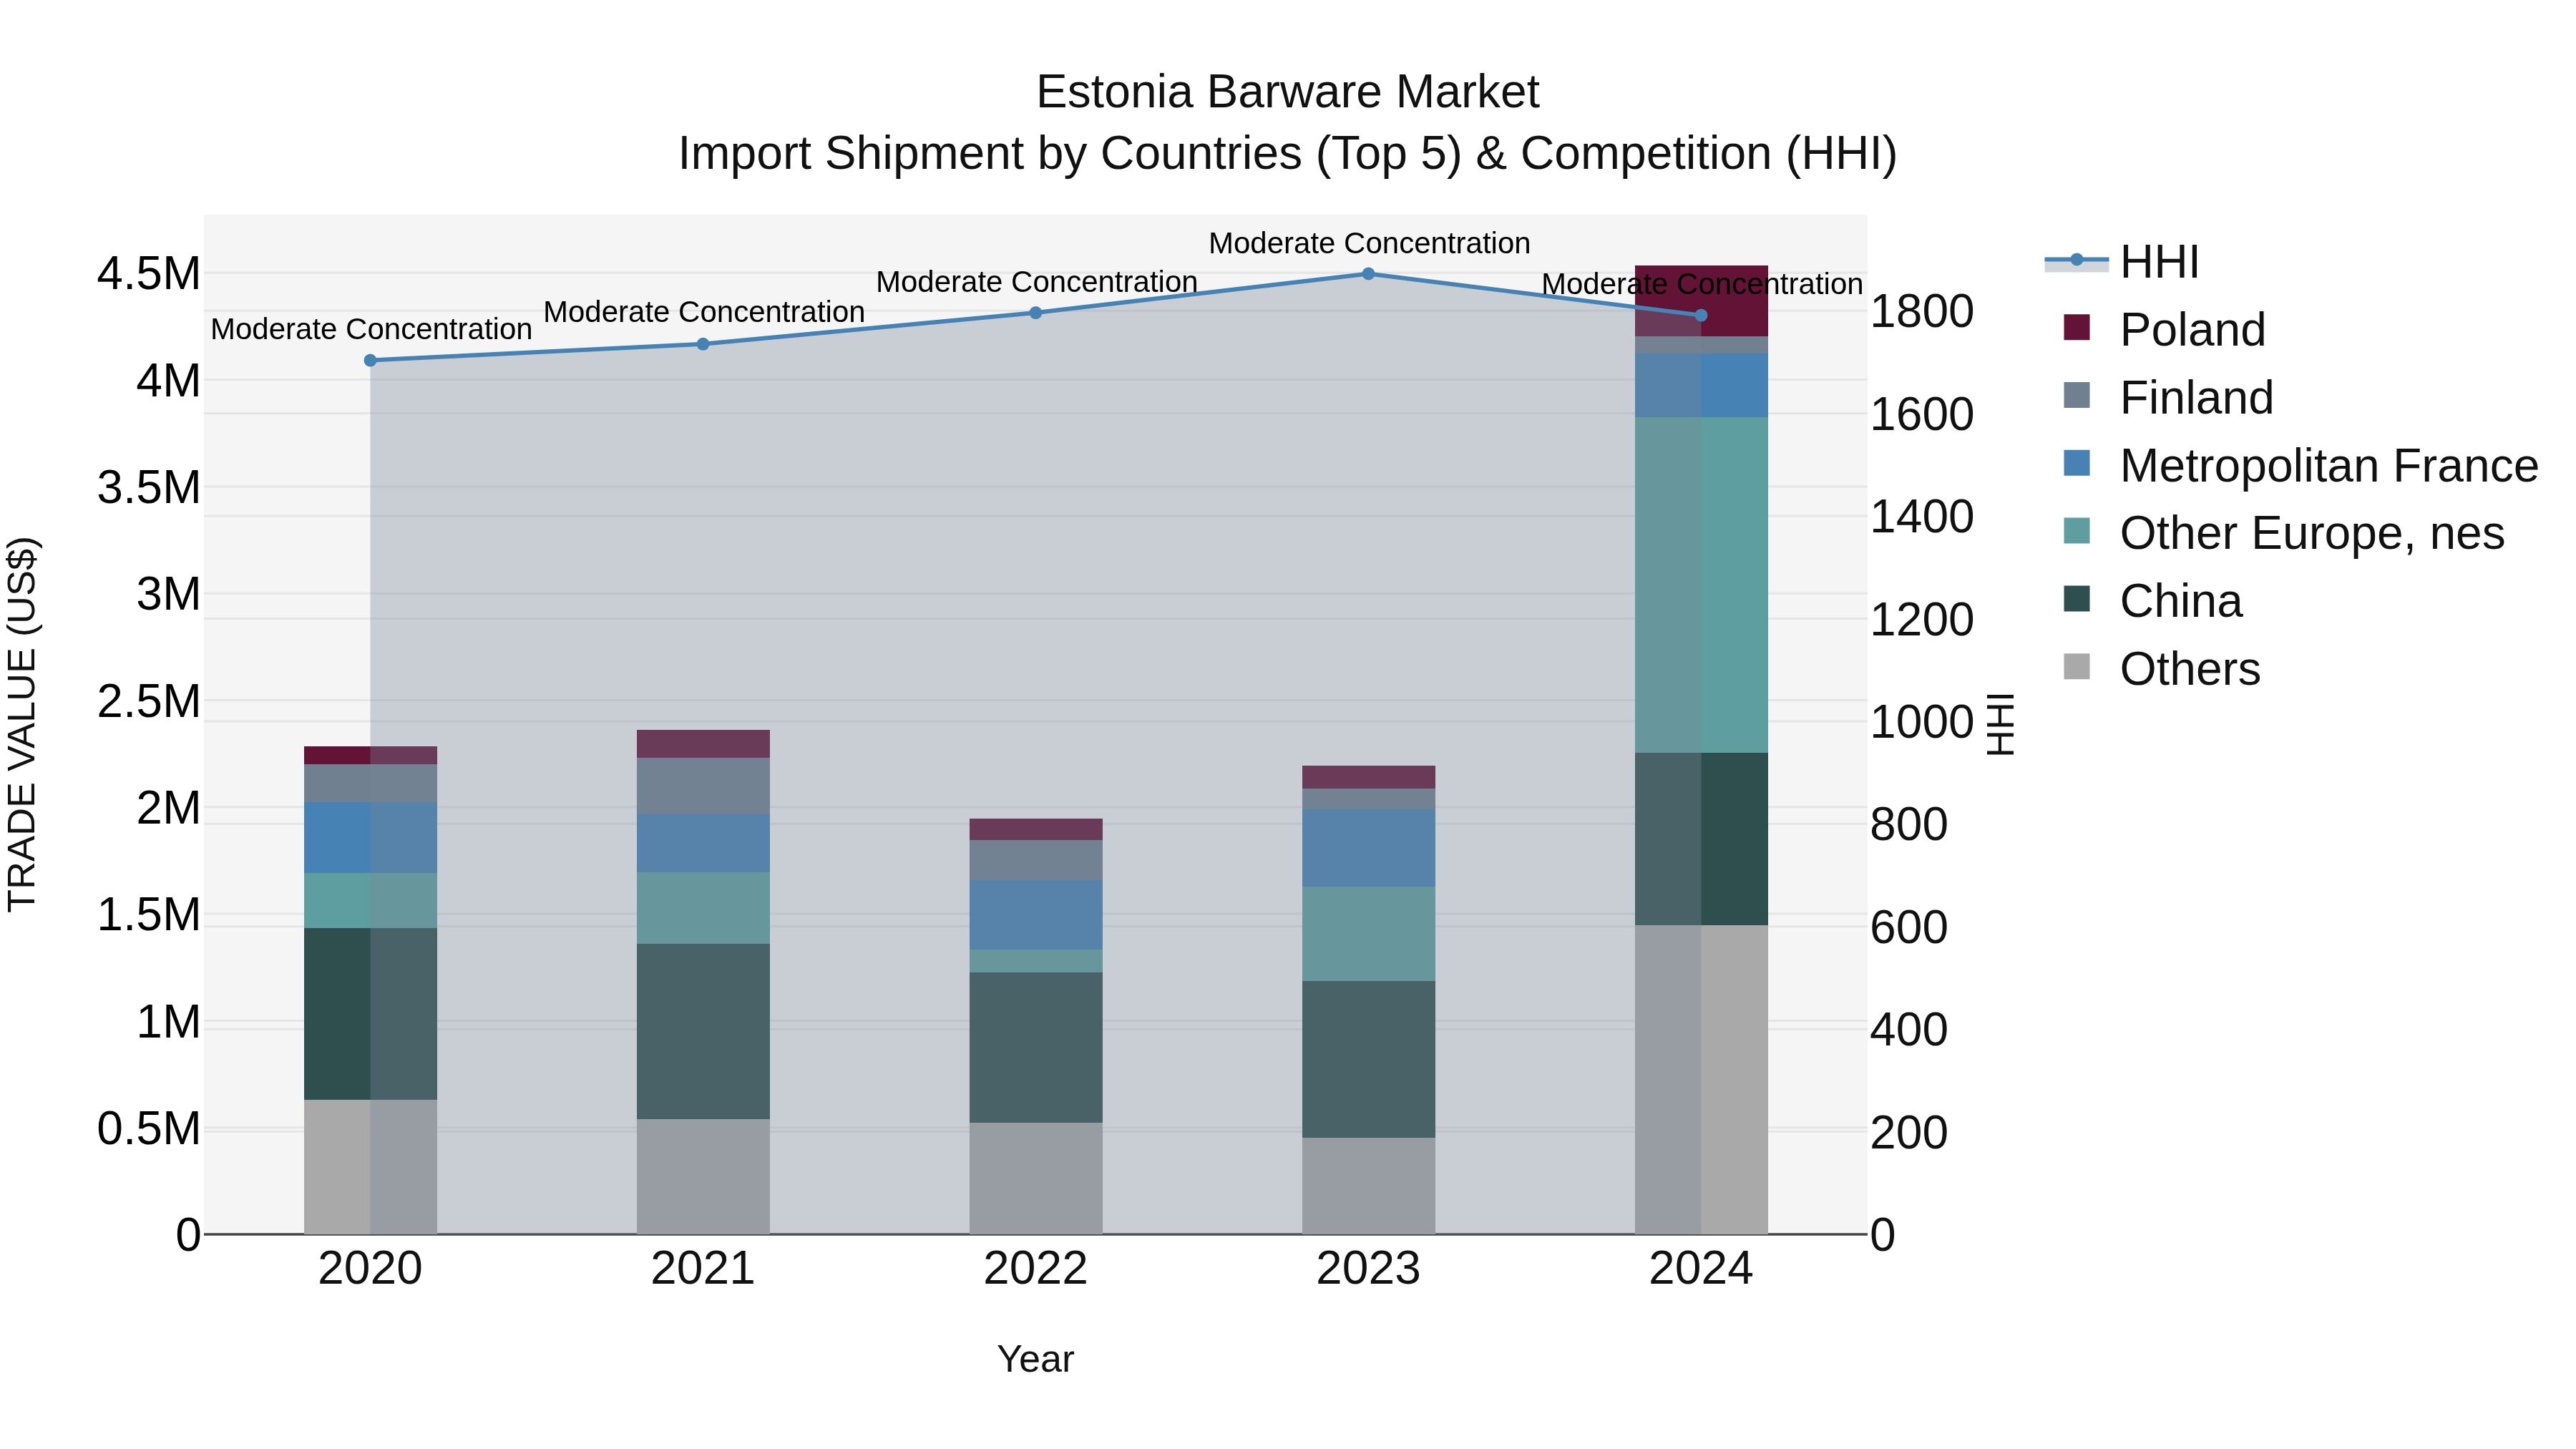Click the Metropolitan France blue legend swatch
The height and width of the screenshot is (1449, 2576).
tap(2077, 463)
